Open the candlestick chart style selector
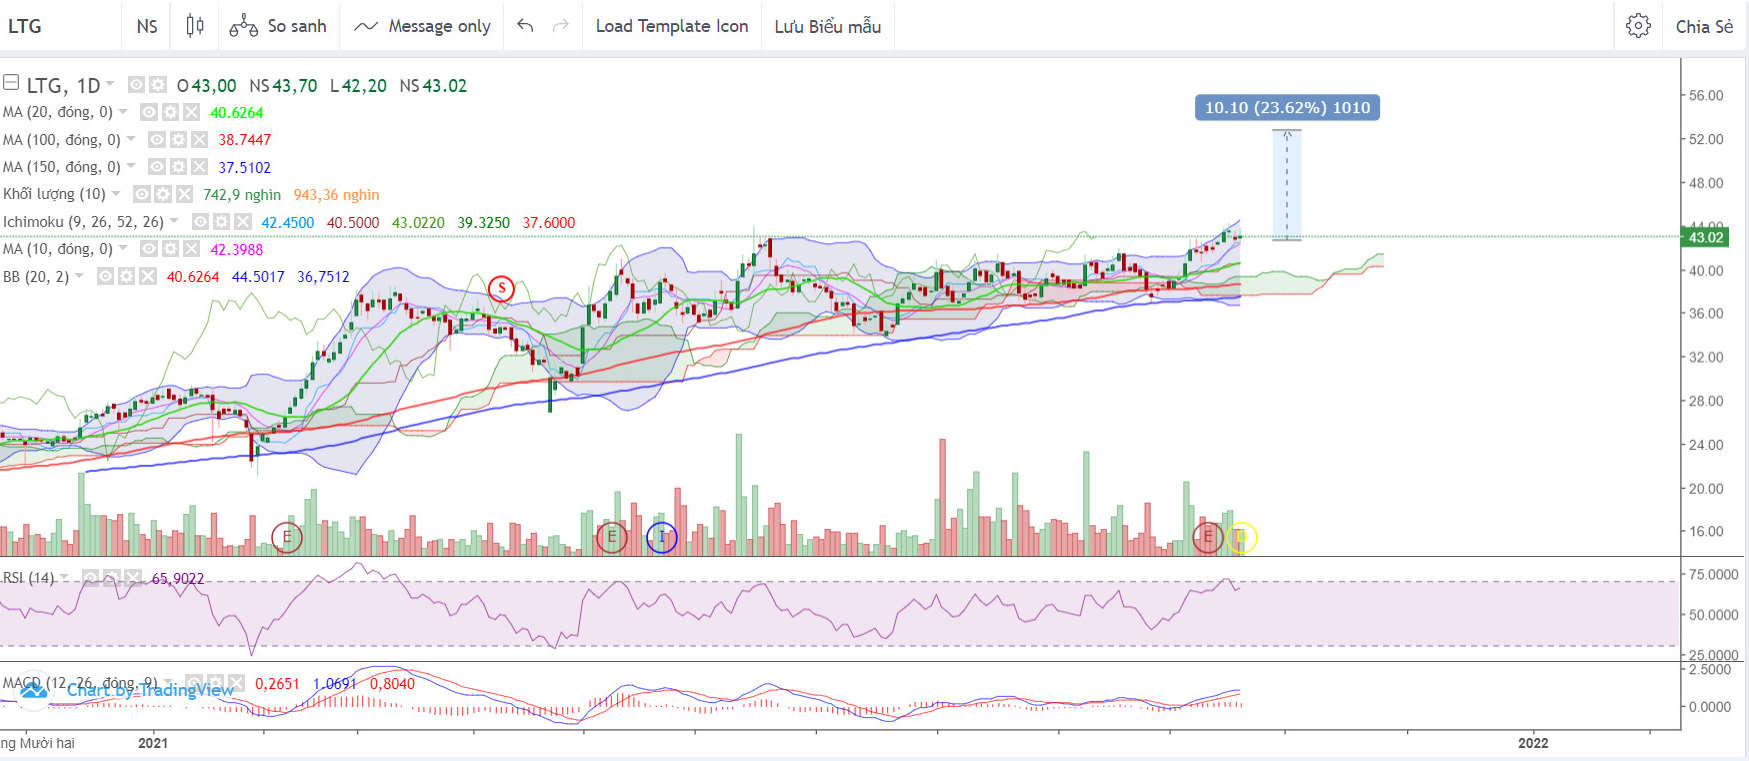 coord(195,26)
